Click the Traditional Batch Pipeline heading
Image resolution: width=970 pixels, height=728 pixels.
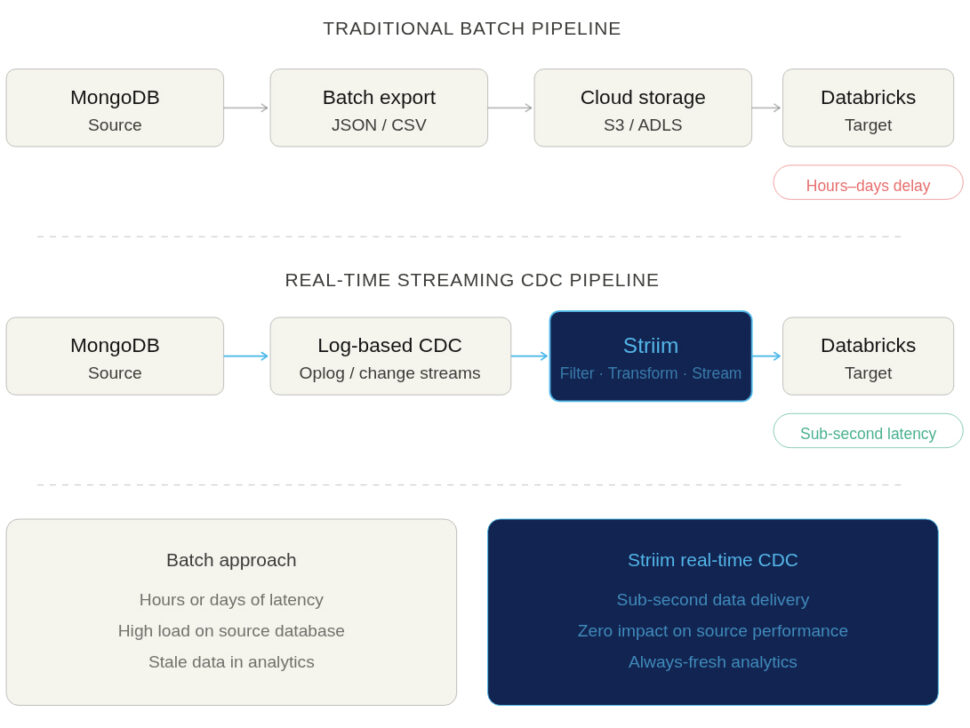[472, 29]
